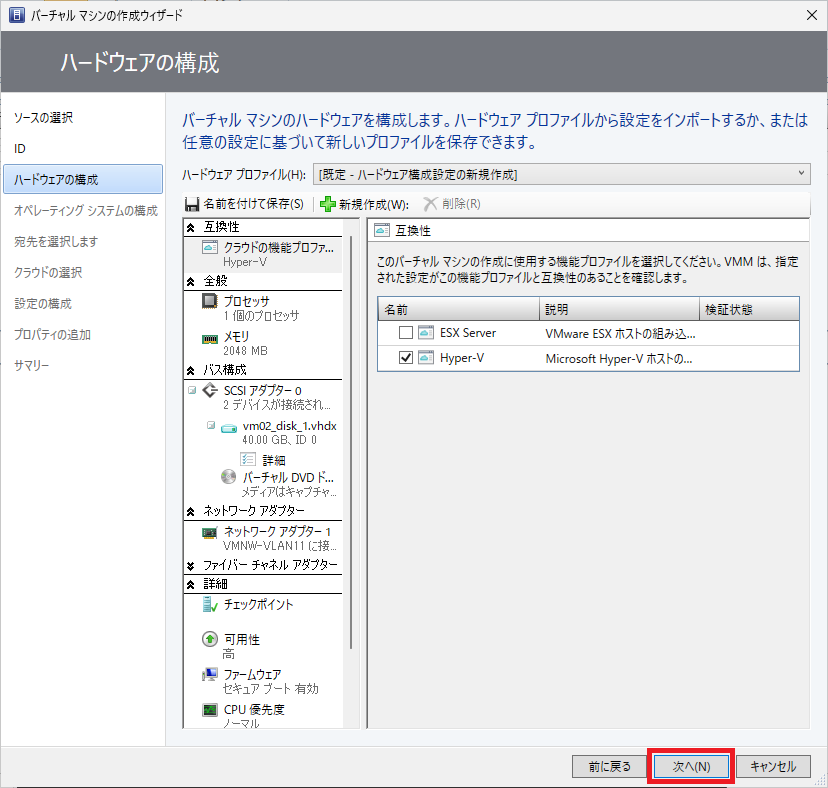Click the CPU priority icon
The height and width of the screenshot is (788, 828).
[210, 709]
